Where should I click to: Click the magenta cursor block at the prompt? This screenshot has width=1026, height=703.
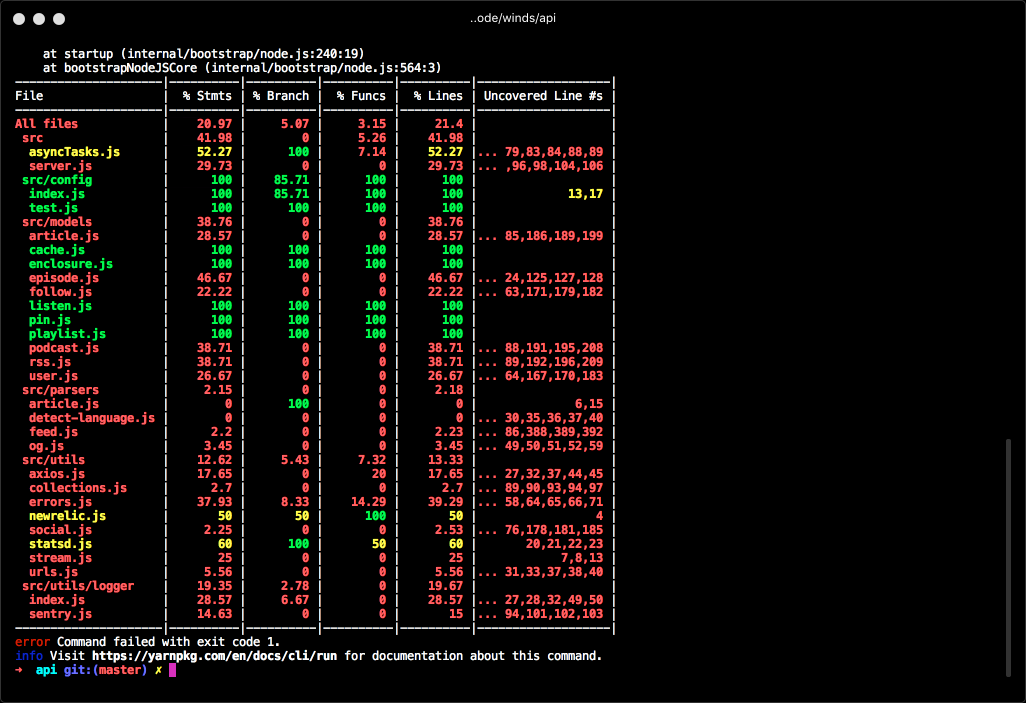[172, 670]
